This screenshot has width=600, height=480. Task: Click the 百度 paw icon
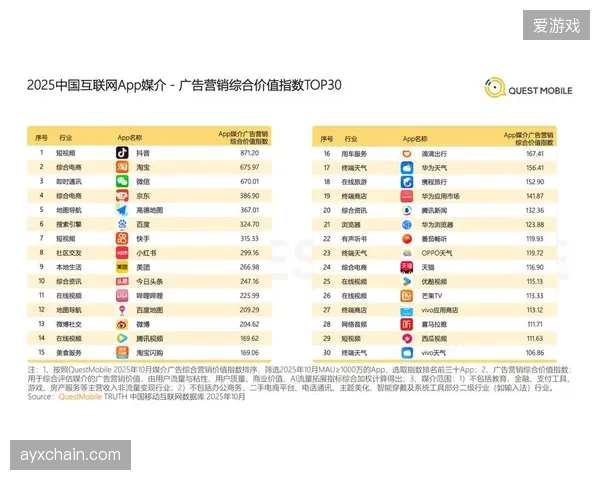pos(122,224)
